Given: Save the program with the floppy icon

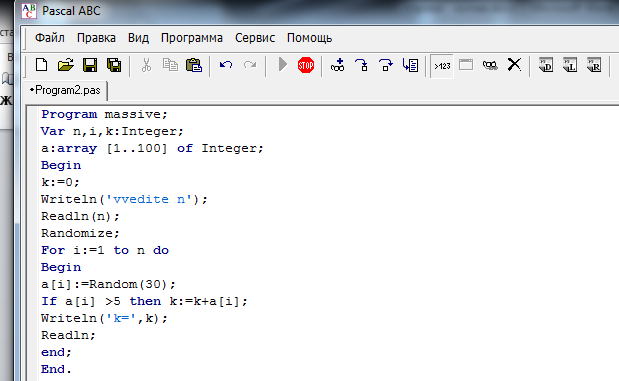Looking at the screenshot, I should click(x=90, y=65).
